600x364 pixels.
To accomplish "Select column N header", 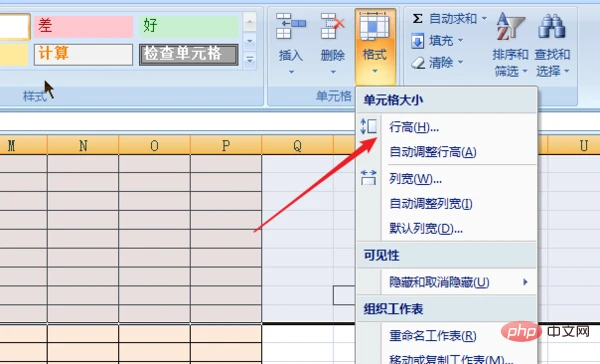I will 83,145.
